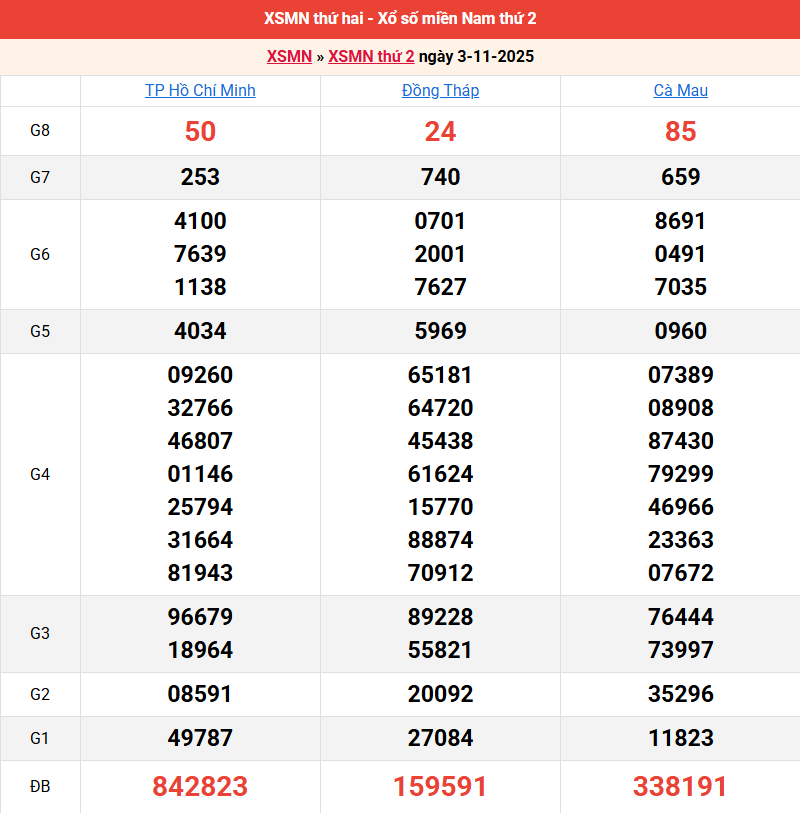Click G8 result 24 for Đồng Tháp
800x813 pixels.
pyautogui.click(x=440, y=131)
